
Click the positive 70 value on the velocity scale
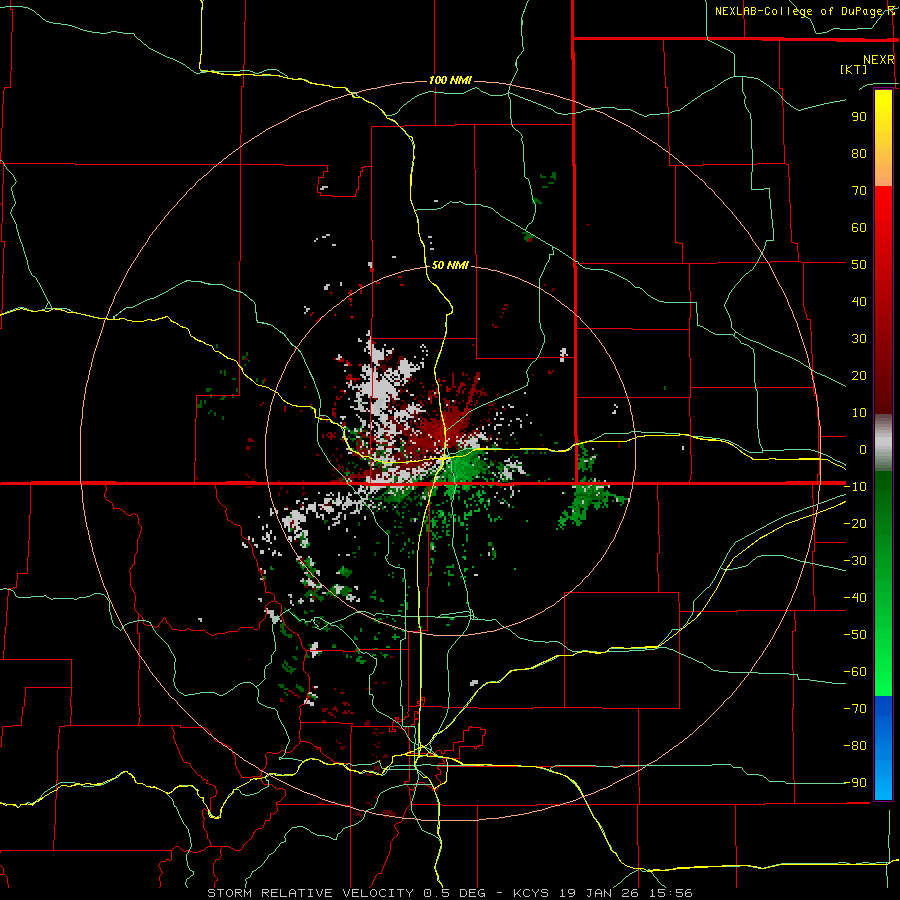(859, 191)
